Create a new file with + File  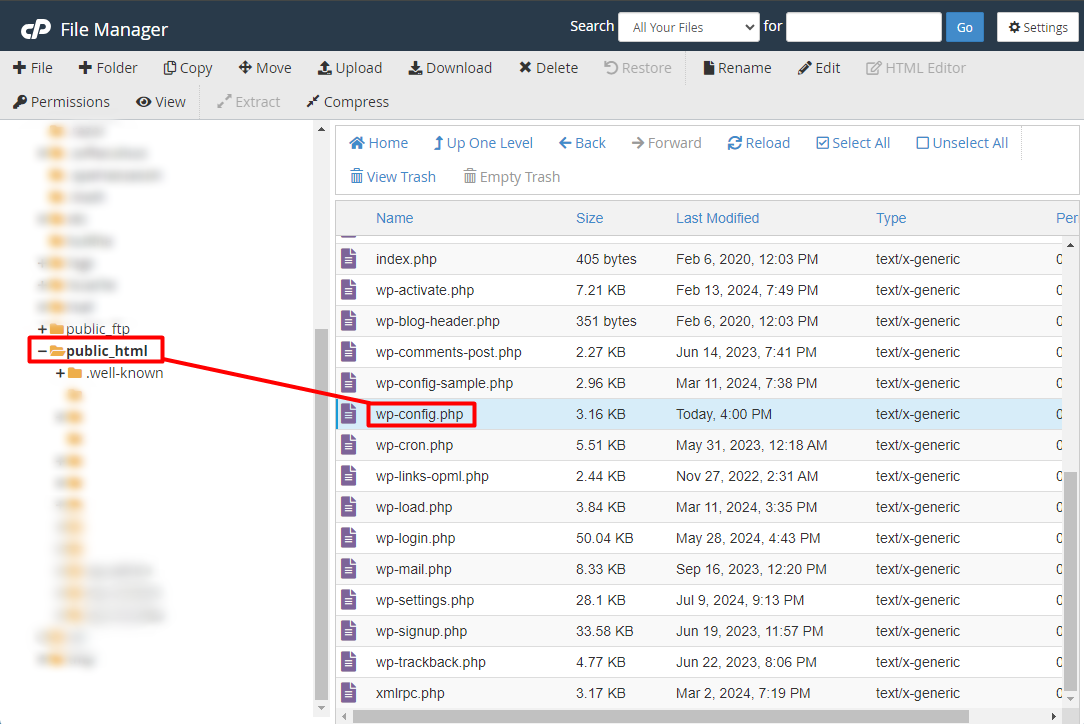point(32,68)
